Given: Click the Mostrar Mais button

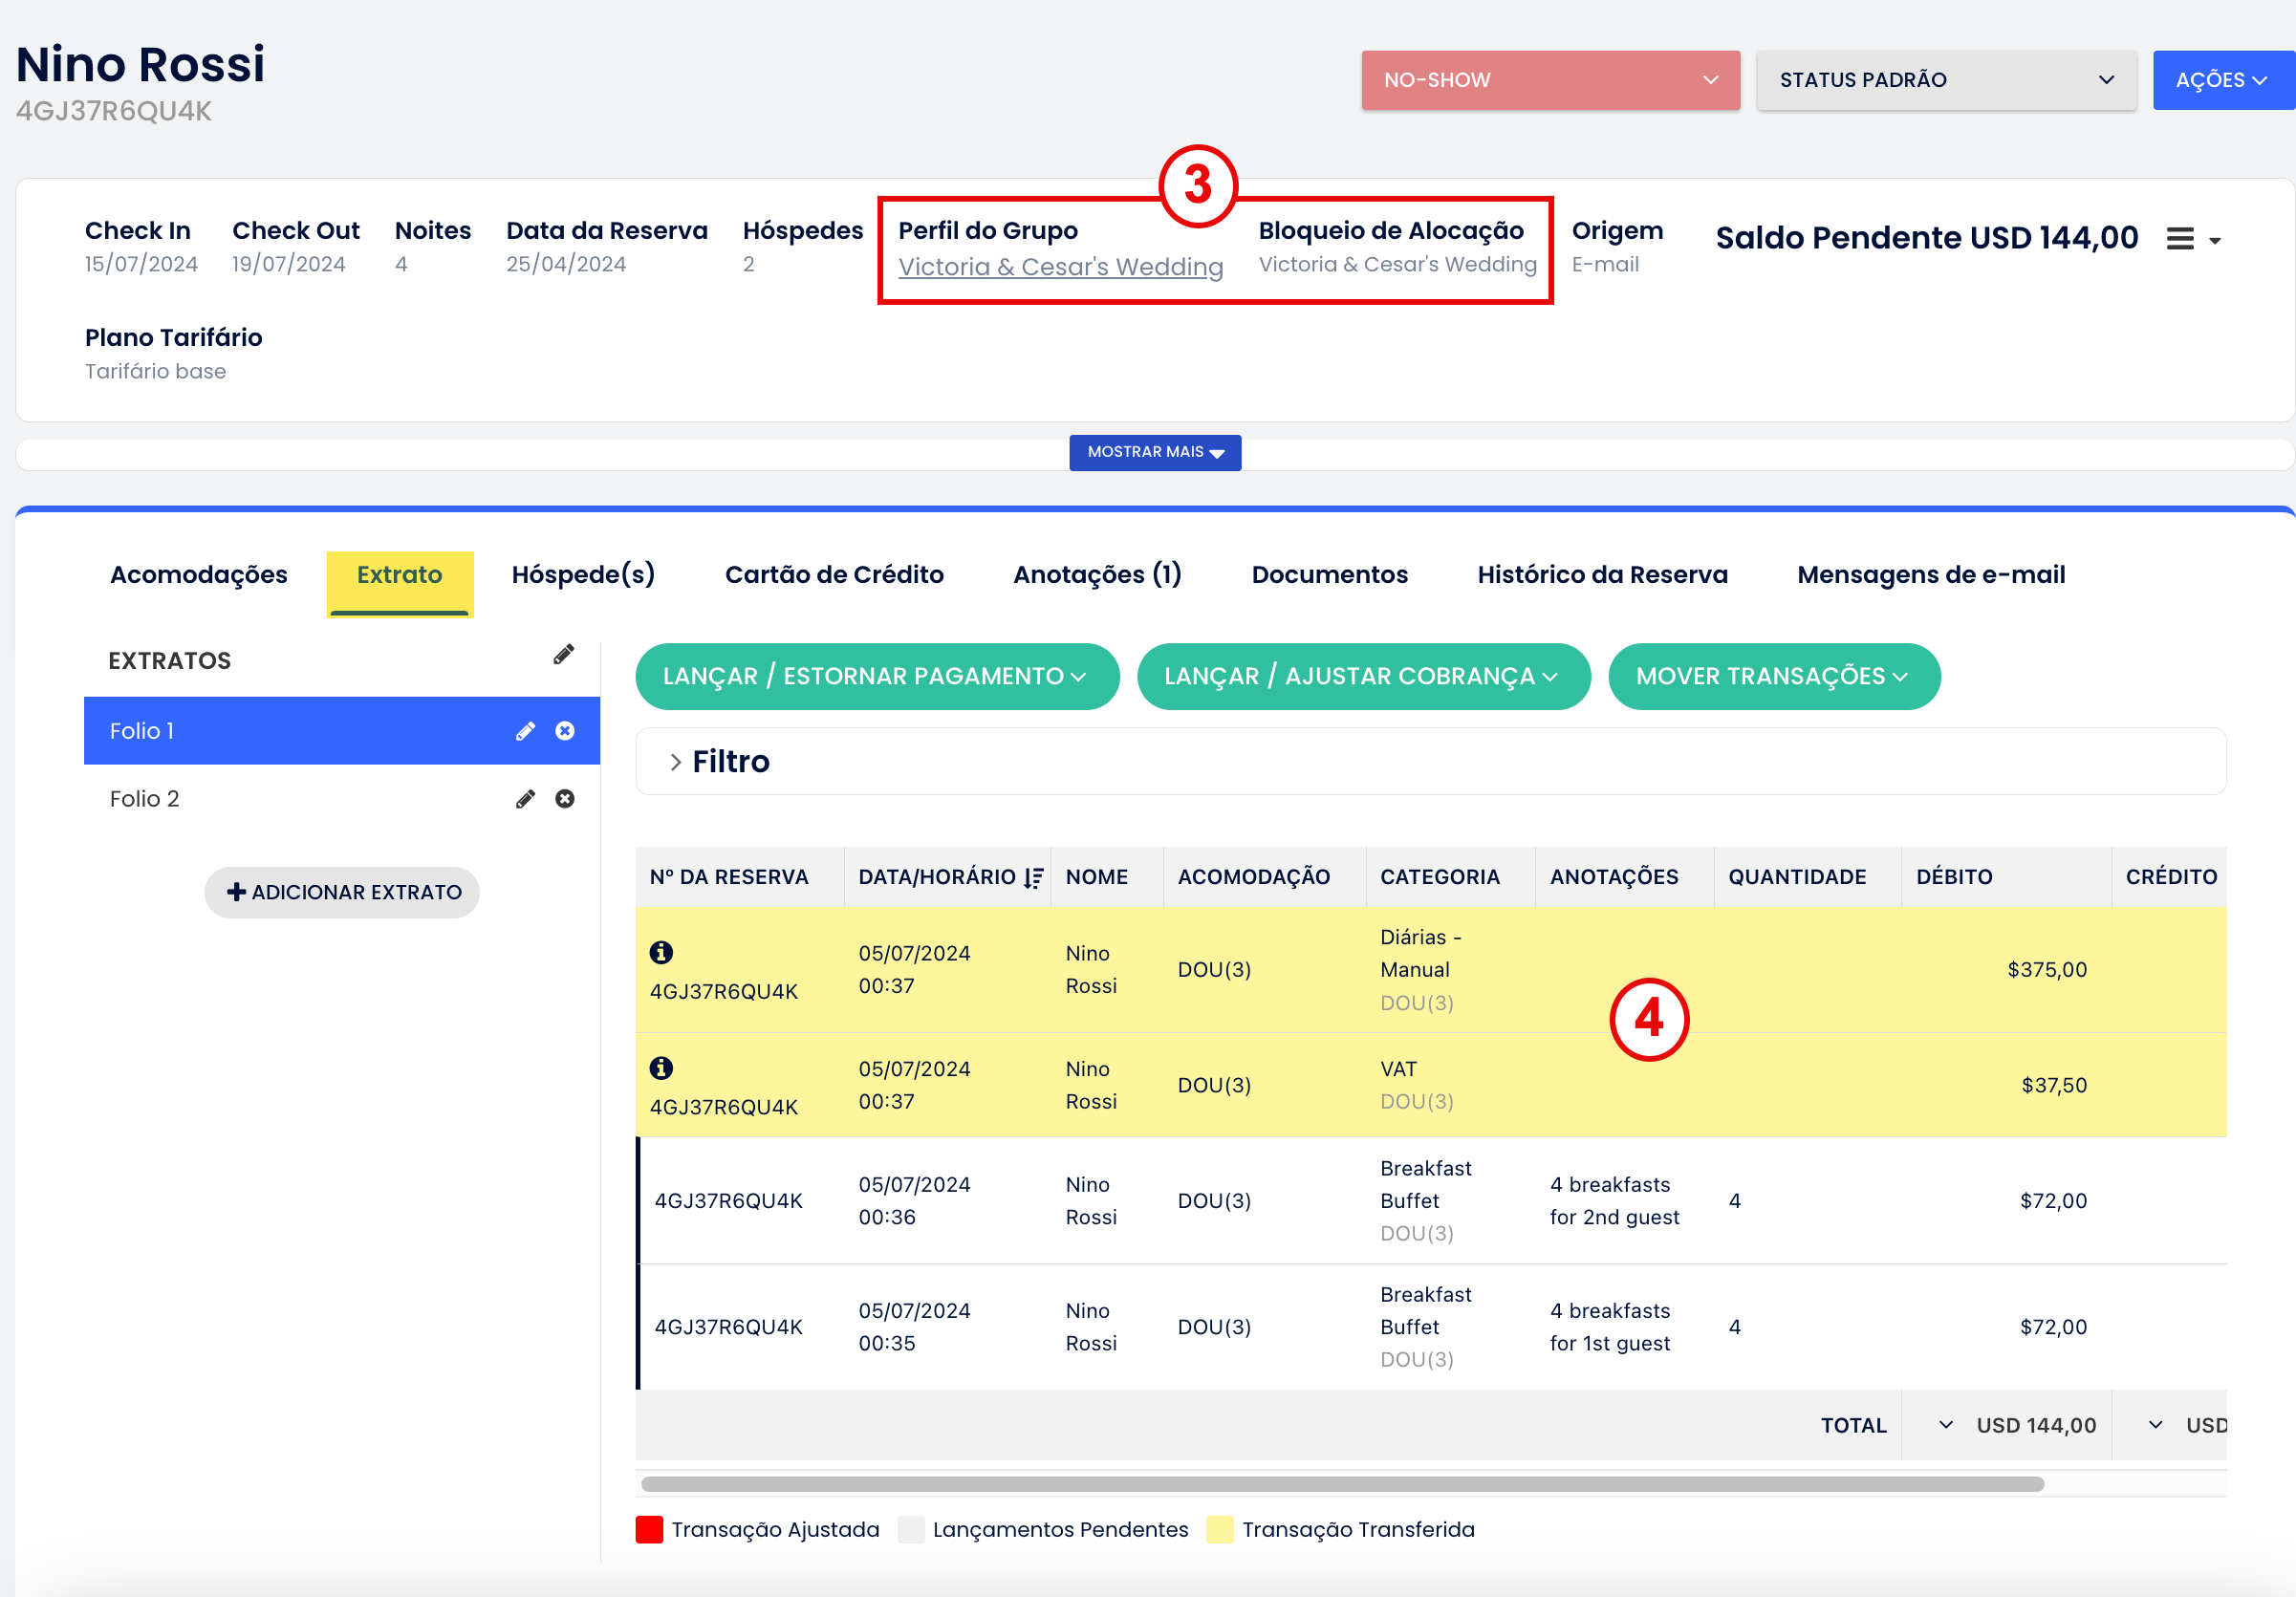Looking at the screenshot, I should [1155, 452].
